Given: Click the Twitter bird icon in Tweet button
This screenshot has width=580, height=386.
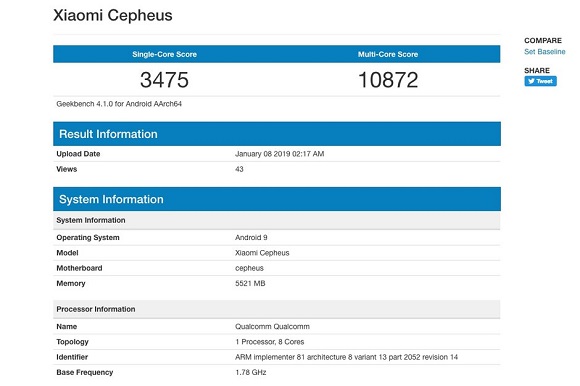Looking at the screenshot, I should tap(531, 81).
